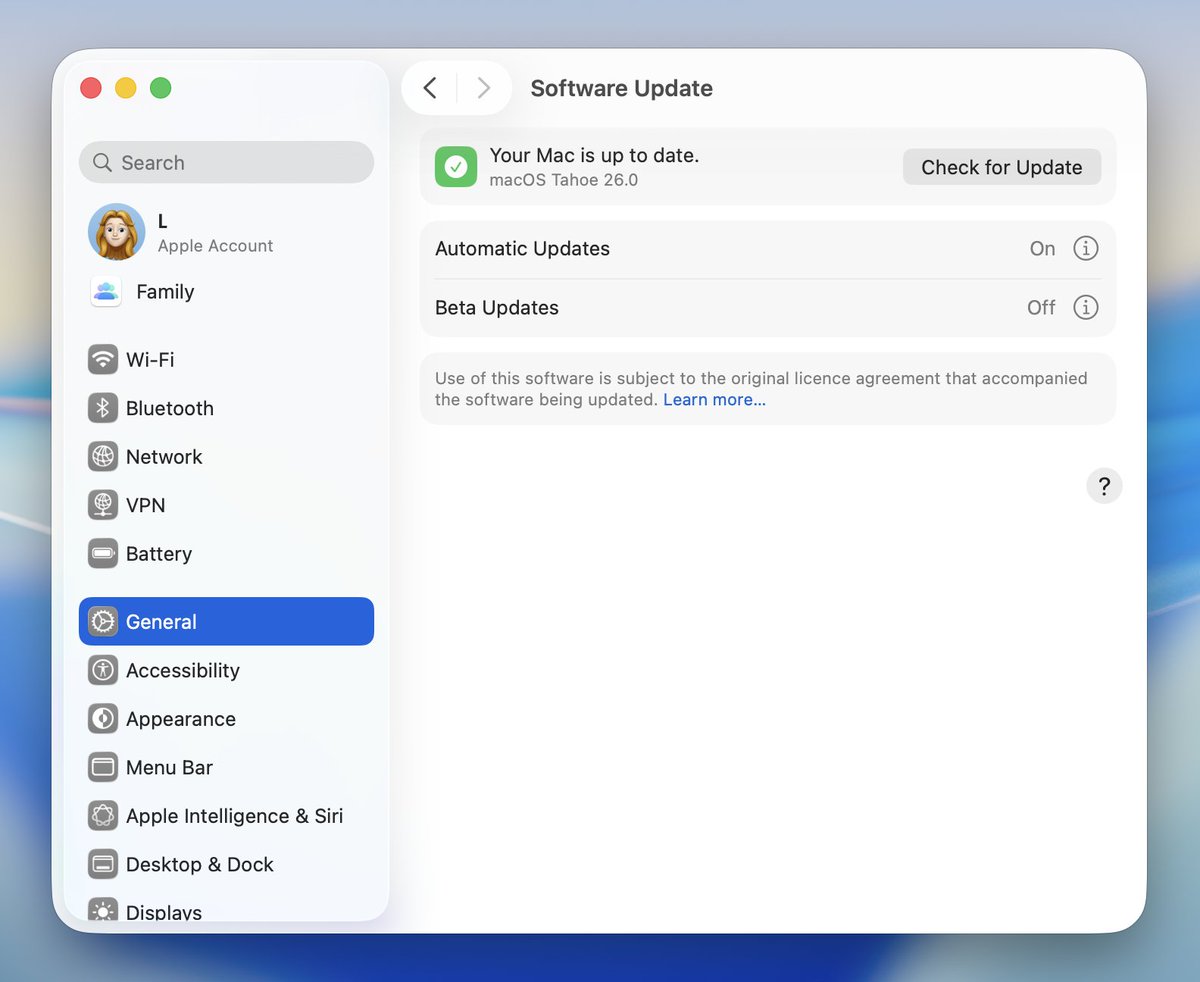Click the 'Appearance' label in sidebar
The height and width of the screenshot is (982, 1200).
point(181,719)
